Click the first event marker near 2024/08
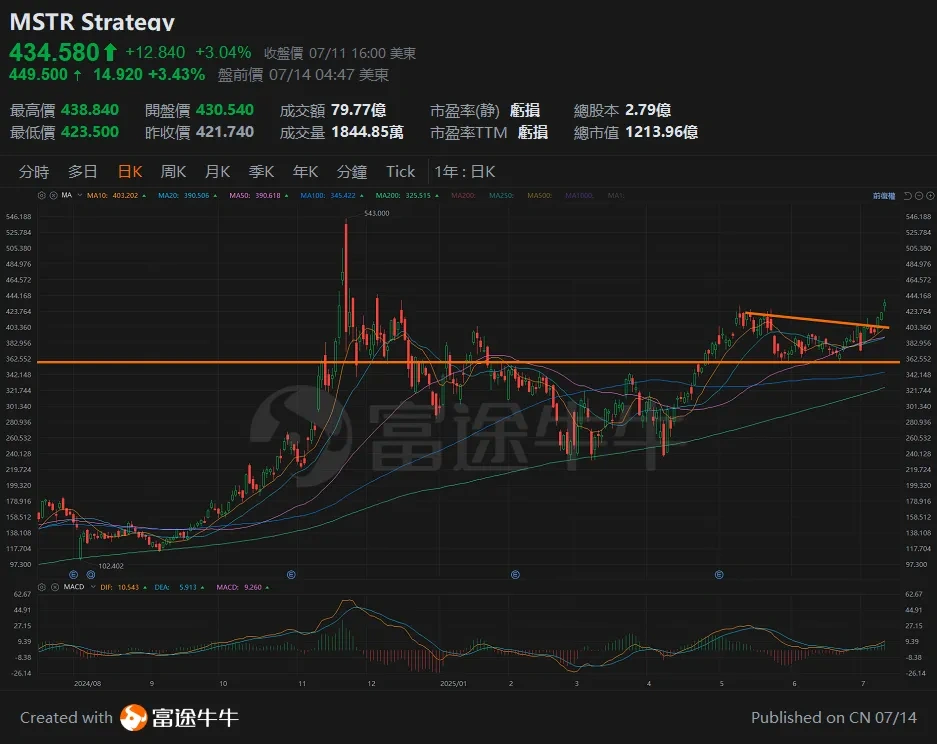The height and width of the screenshot is (744, 937). coord(74,574)
